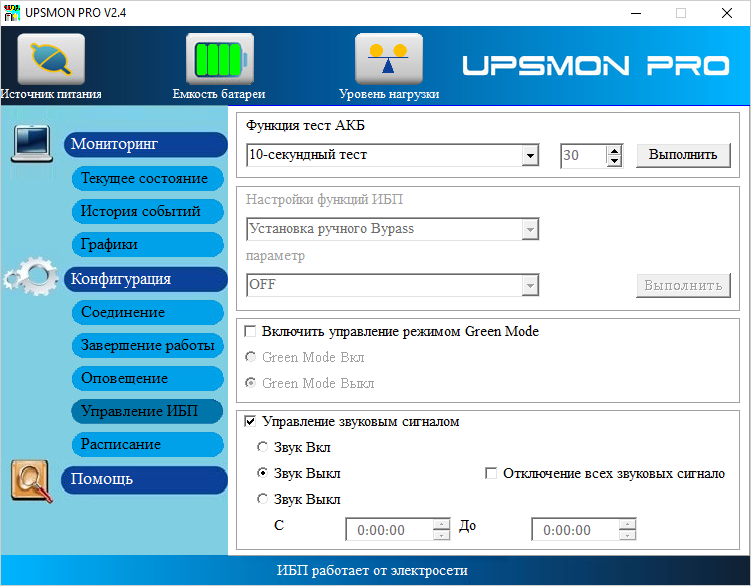Run battery test with Выполнить button
The height and width of the screenshot is (586, 751).
tap(683, 155)
